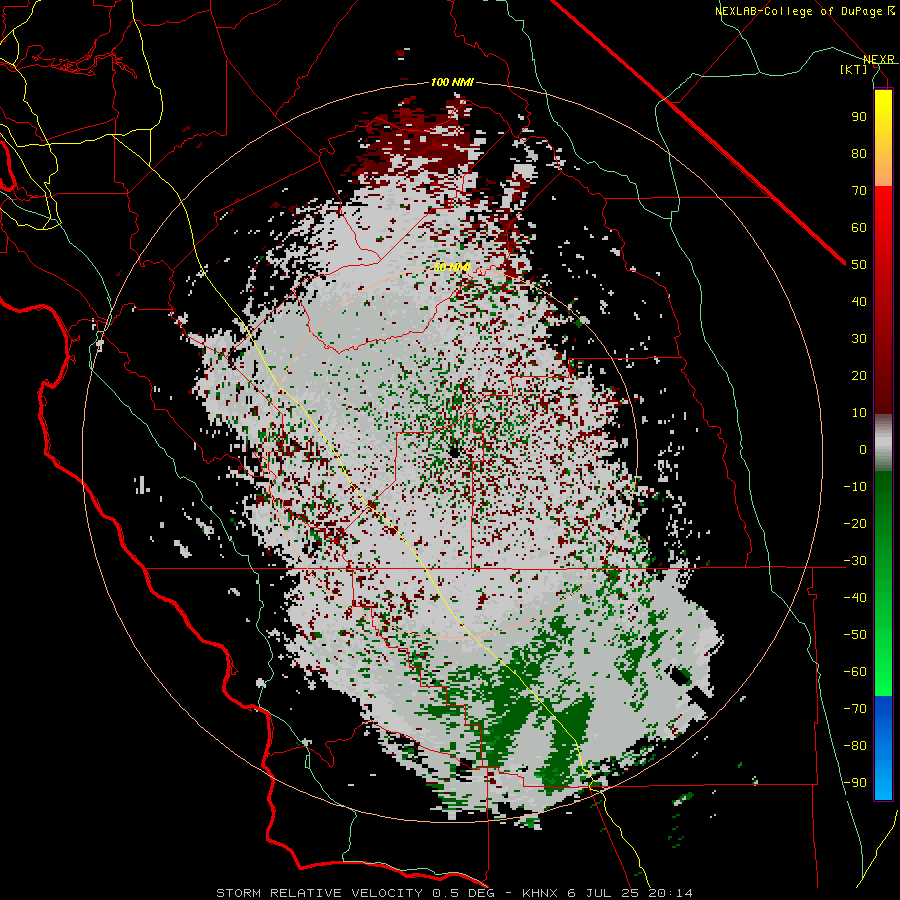Click the '-70' value on velocity scale

[x=855, y=709]
